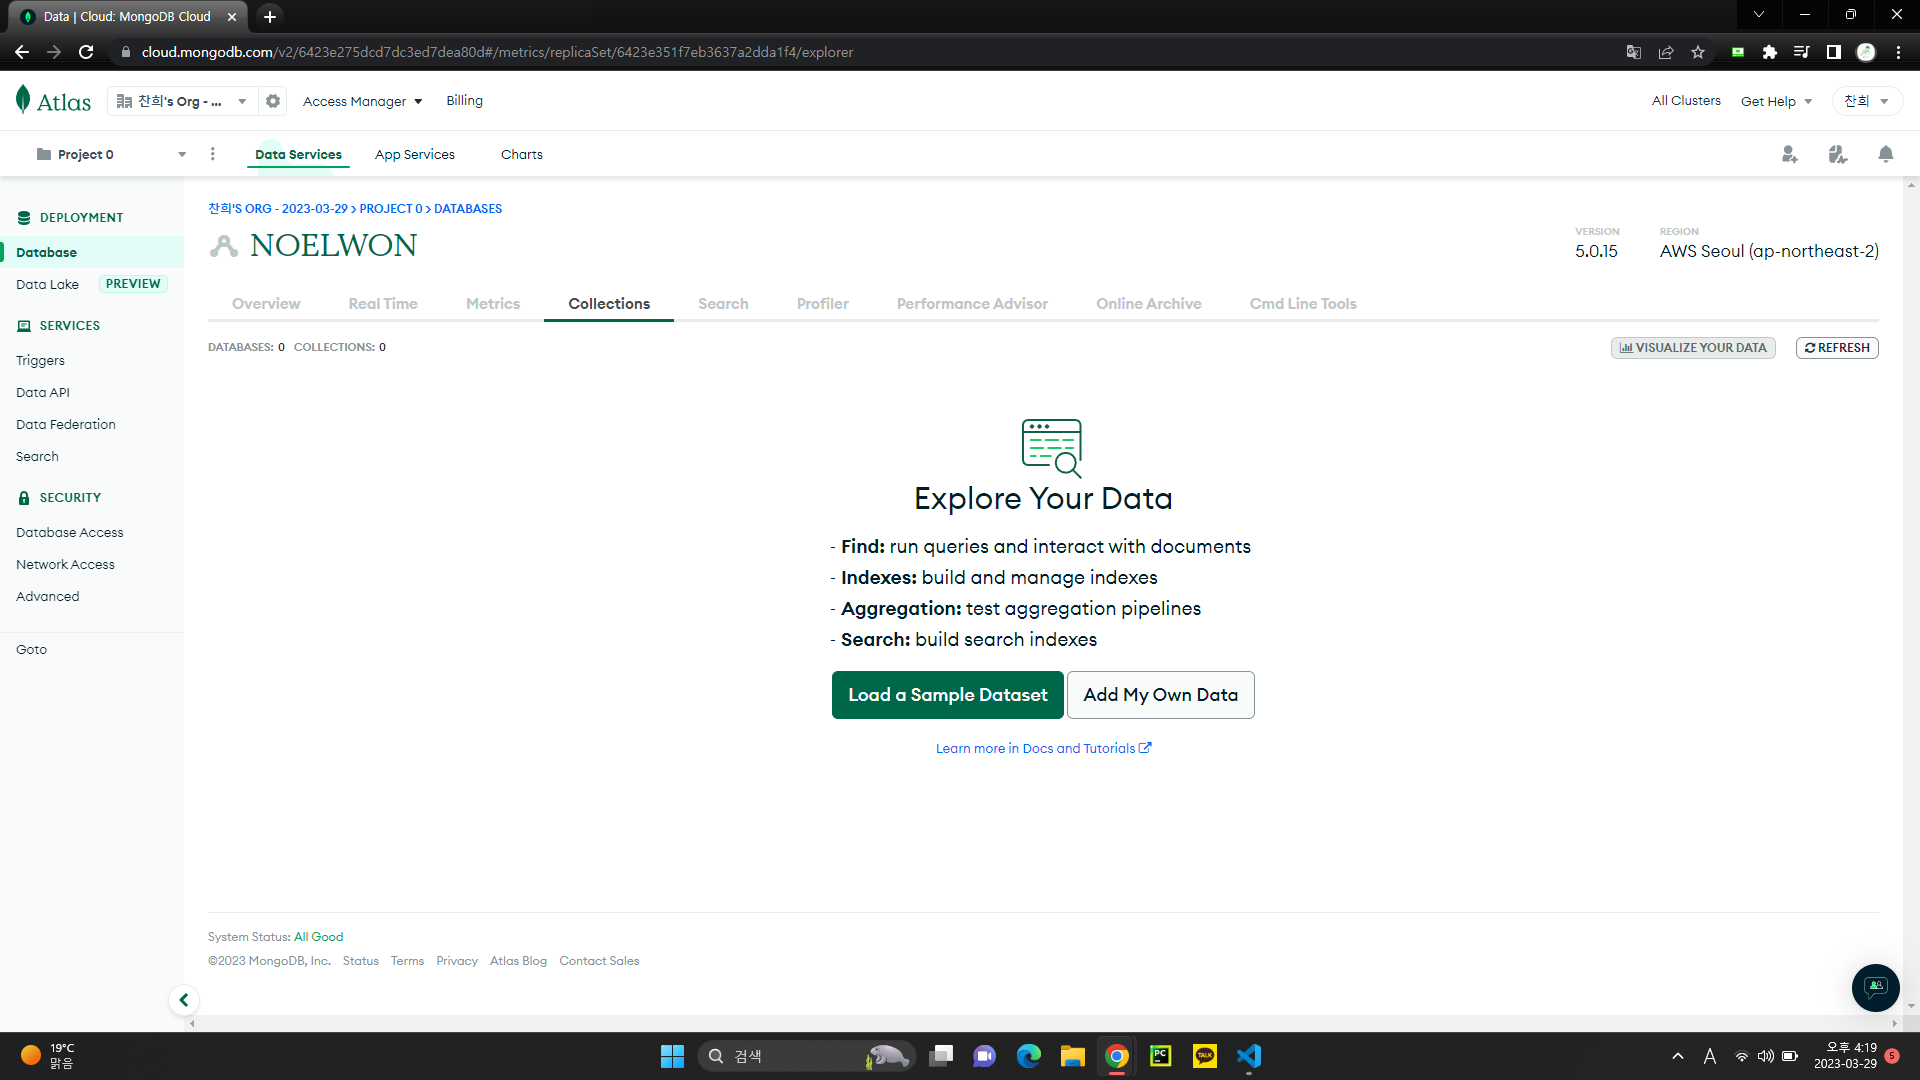This screenshot has width=1920, height=1080.
Task: Open the chat support bubble icon
Action: tap(1876, 988)
